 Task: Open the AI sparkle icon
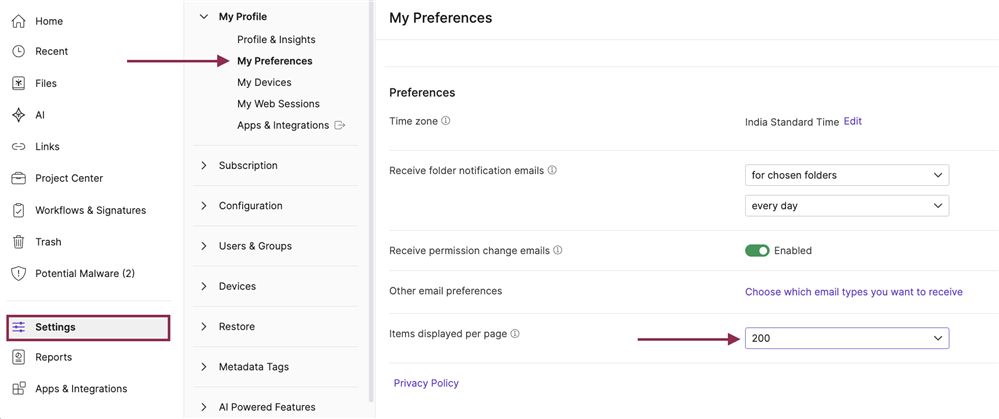(19, 115)
